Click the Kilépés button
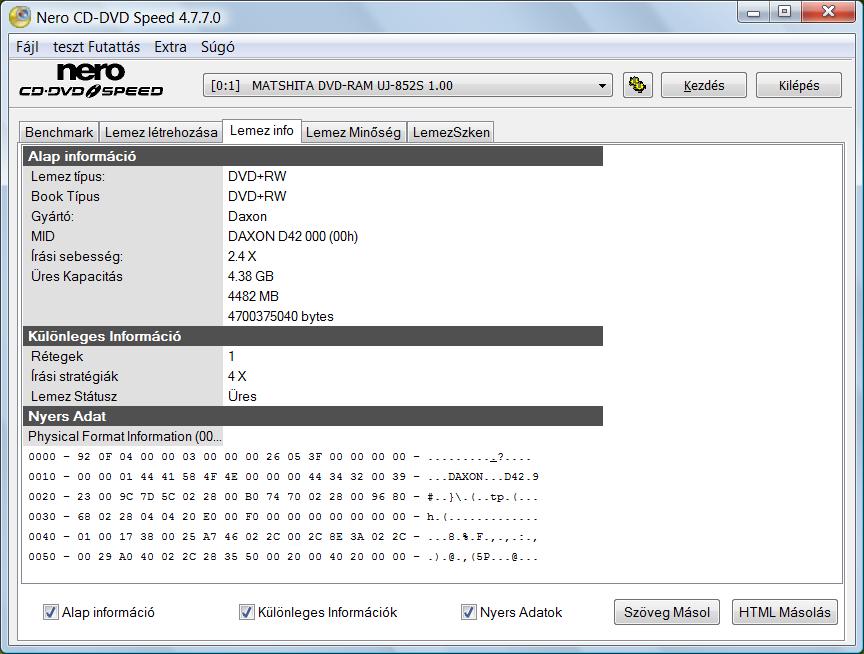The image size is (864, 654). [799, 85]
